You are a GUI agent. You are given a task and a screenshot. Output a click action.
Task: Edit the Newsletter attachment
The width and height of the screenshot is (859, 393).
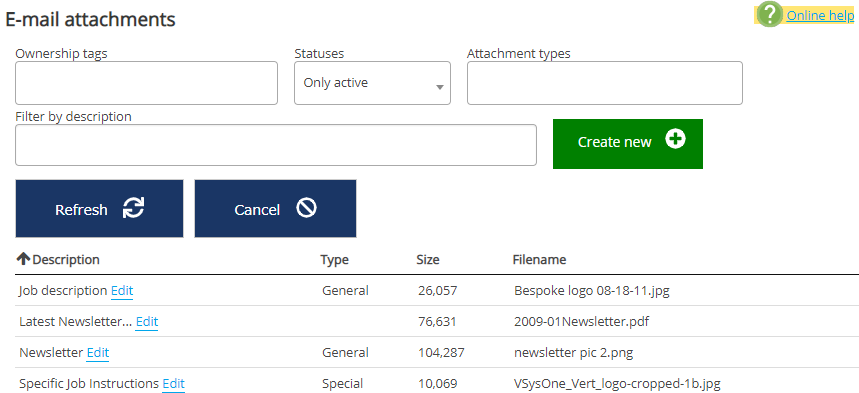point(98,352)
